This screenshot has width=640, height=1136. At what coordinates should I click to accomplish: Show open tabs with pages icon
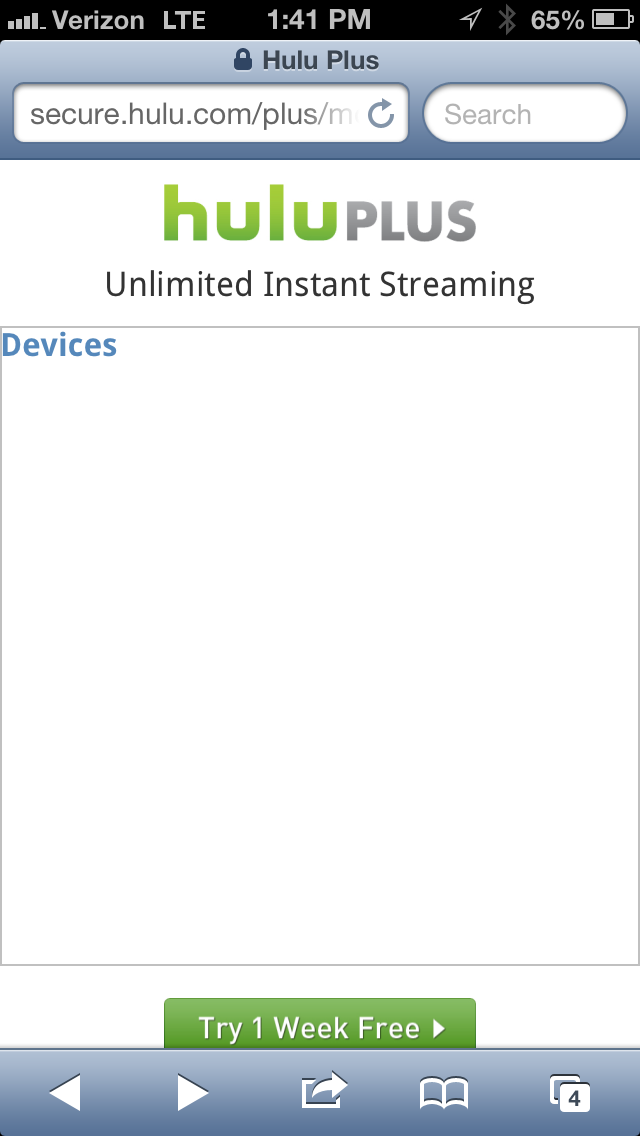pos(570,1092)
